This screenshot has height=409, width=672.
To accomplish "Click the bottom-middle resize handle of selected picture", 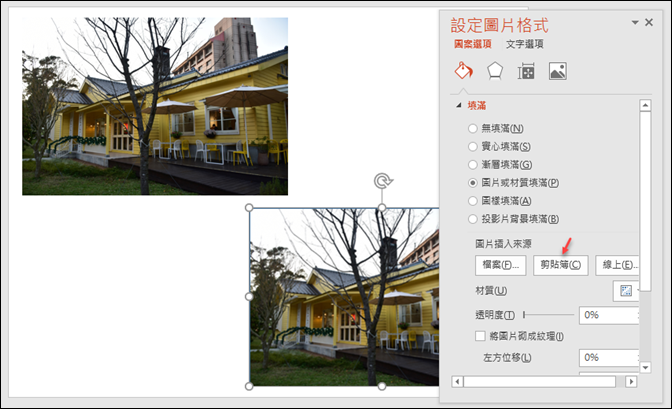I will click(x=382, y=386).
